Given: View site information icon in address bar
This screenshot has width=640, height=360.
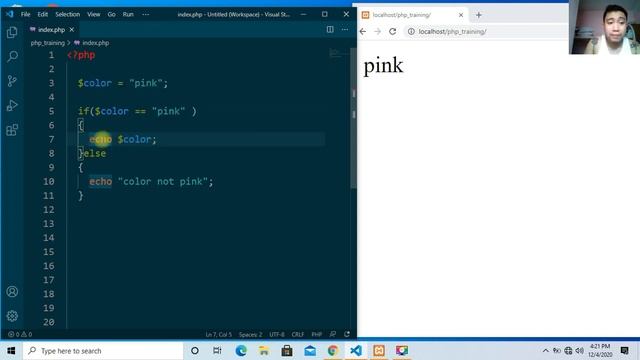Looking at the screenshot, I should point(411,31).
